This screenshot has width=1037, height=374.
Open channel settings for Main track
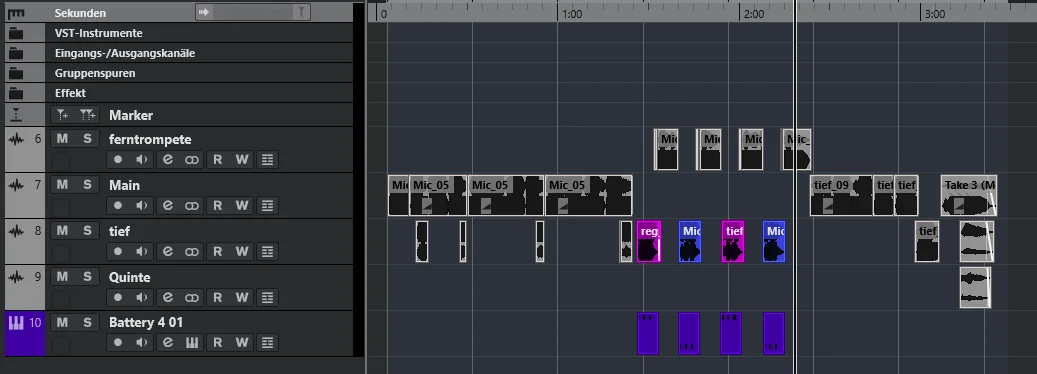(168, 206)
